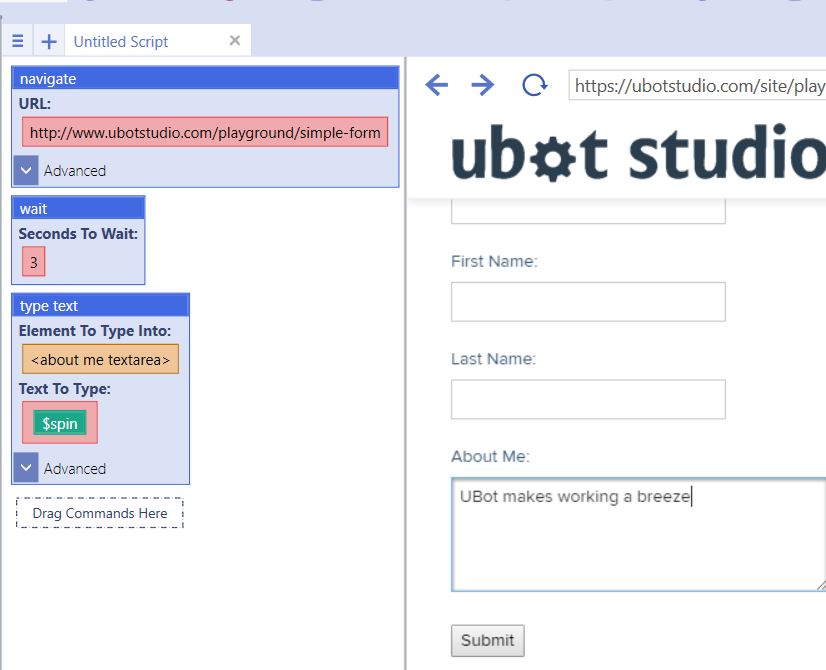Click the Submit button
The height and width of the screenshot is (670, 826).
coord(487,641)
